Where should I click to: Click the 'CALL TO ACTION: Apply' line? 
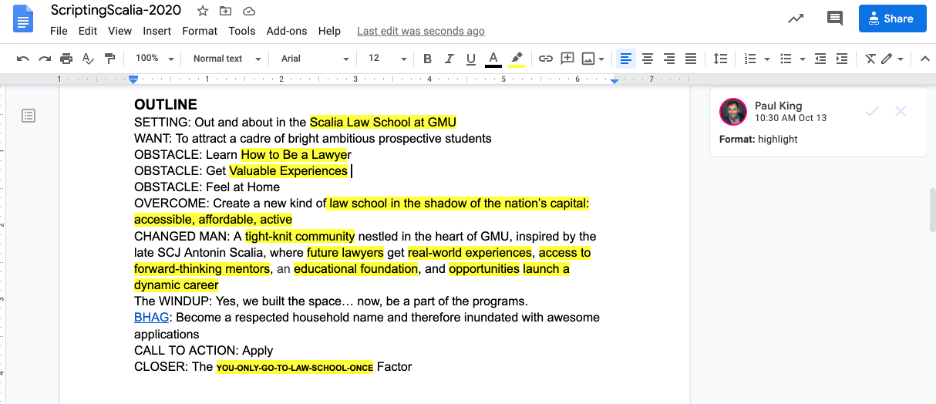coord(204,350)
